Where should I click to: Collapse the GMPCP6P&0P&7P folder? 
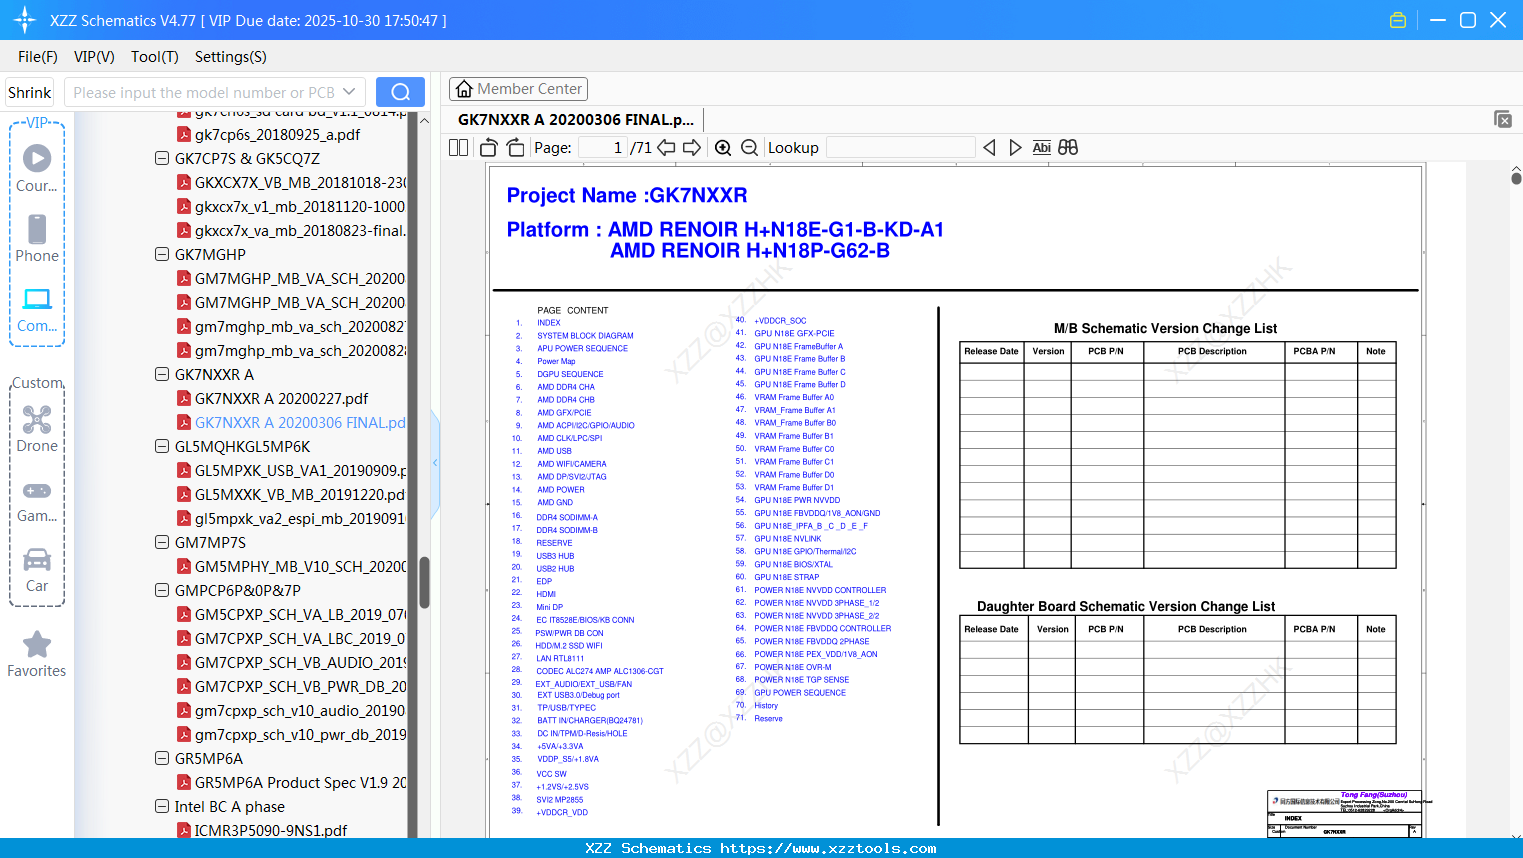(x=162, y=590)
